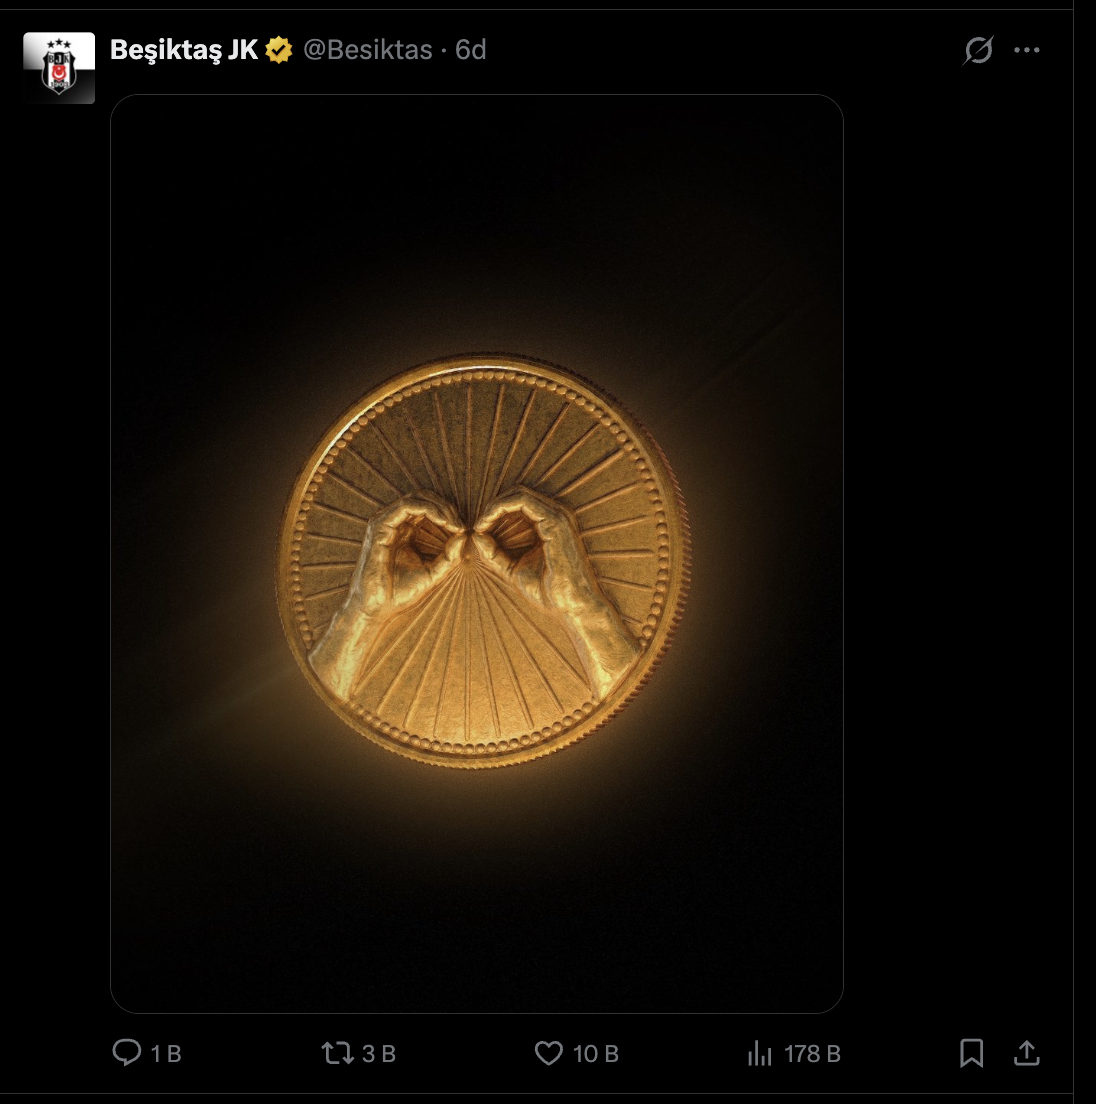Open the Beşiktaş JK profile avatar

(x=59, y=68)
